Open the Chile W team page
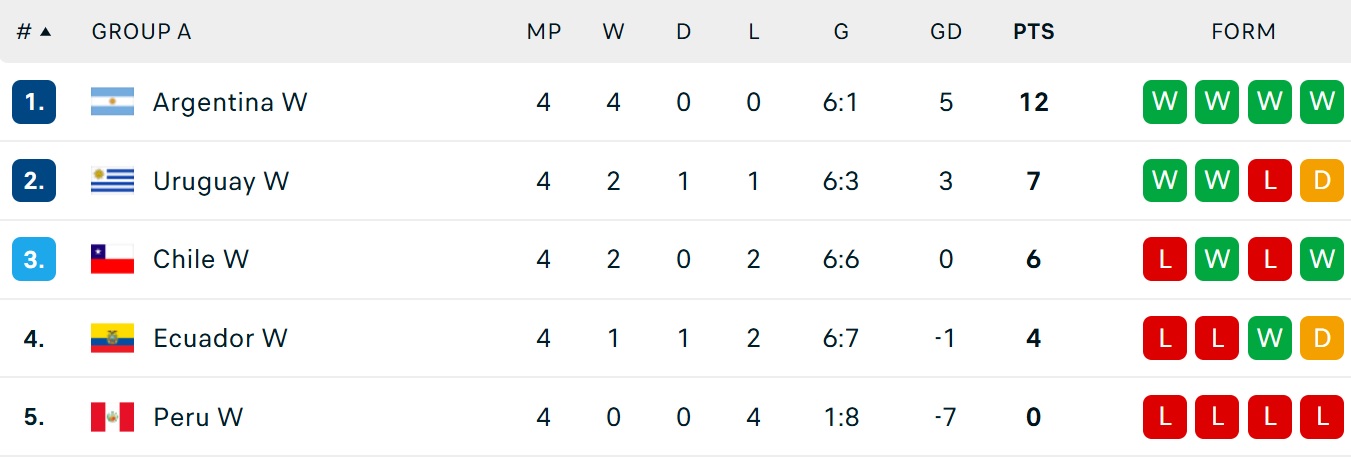Image resolution: width=1351 pixels, height=457 pixels. click(201, 259)
